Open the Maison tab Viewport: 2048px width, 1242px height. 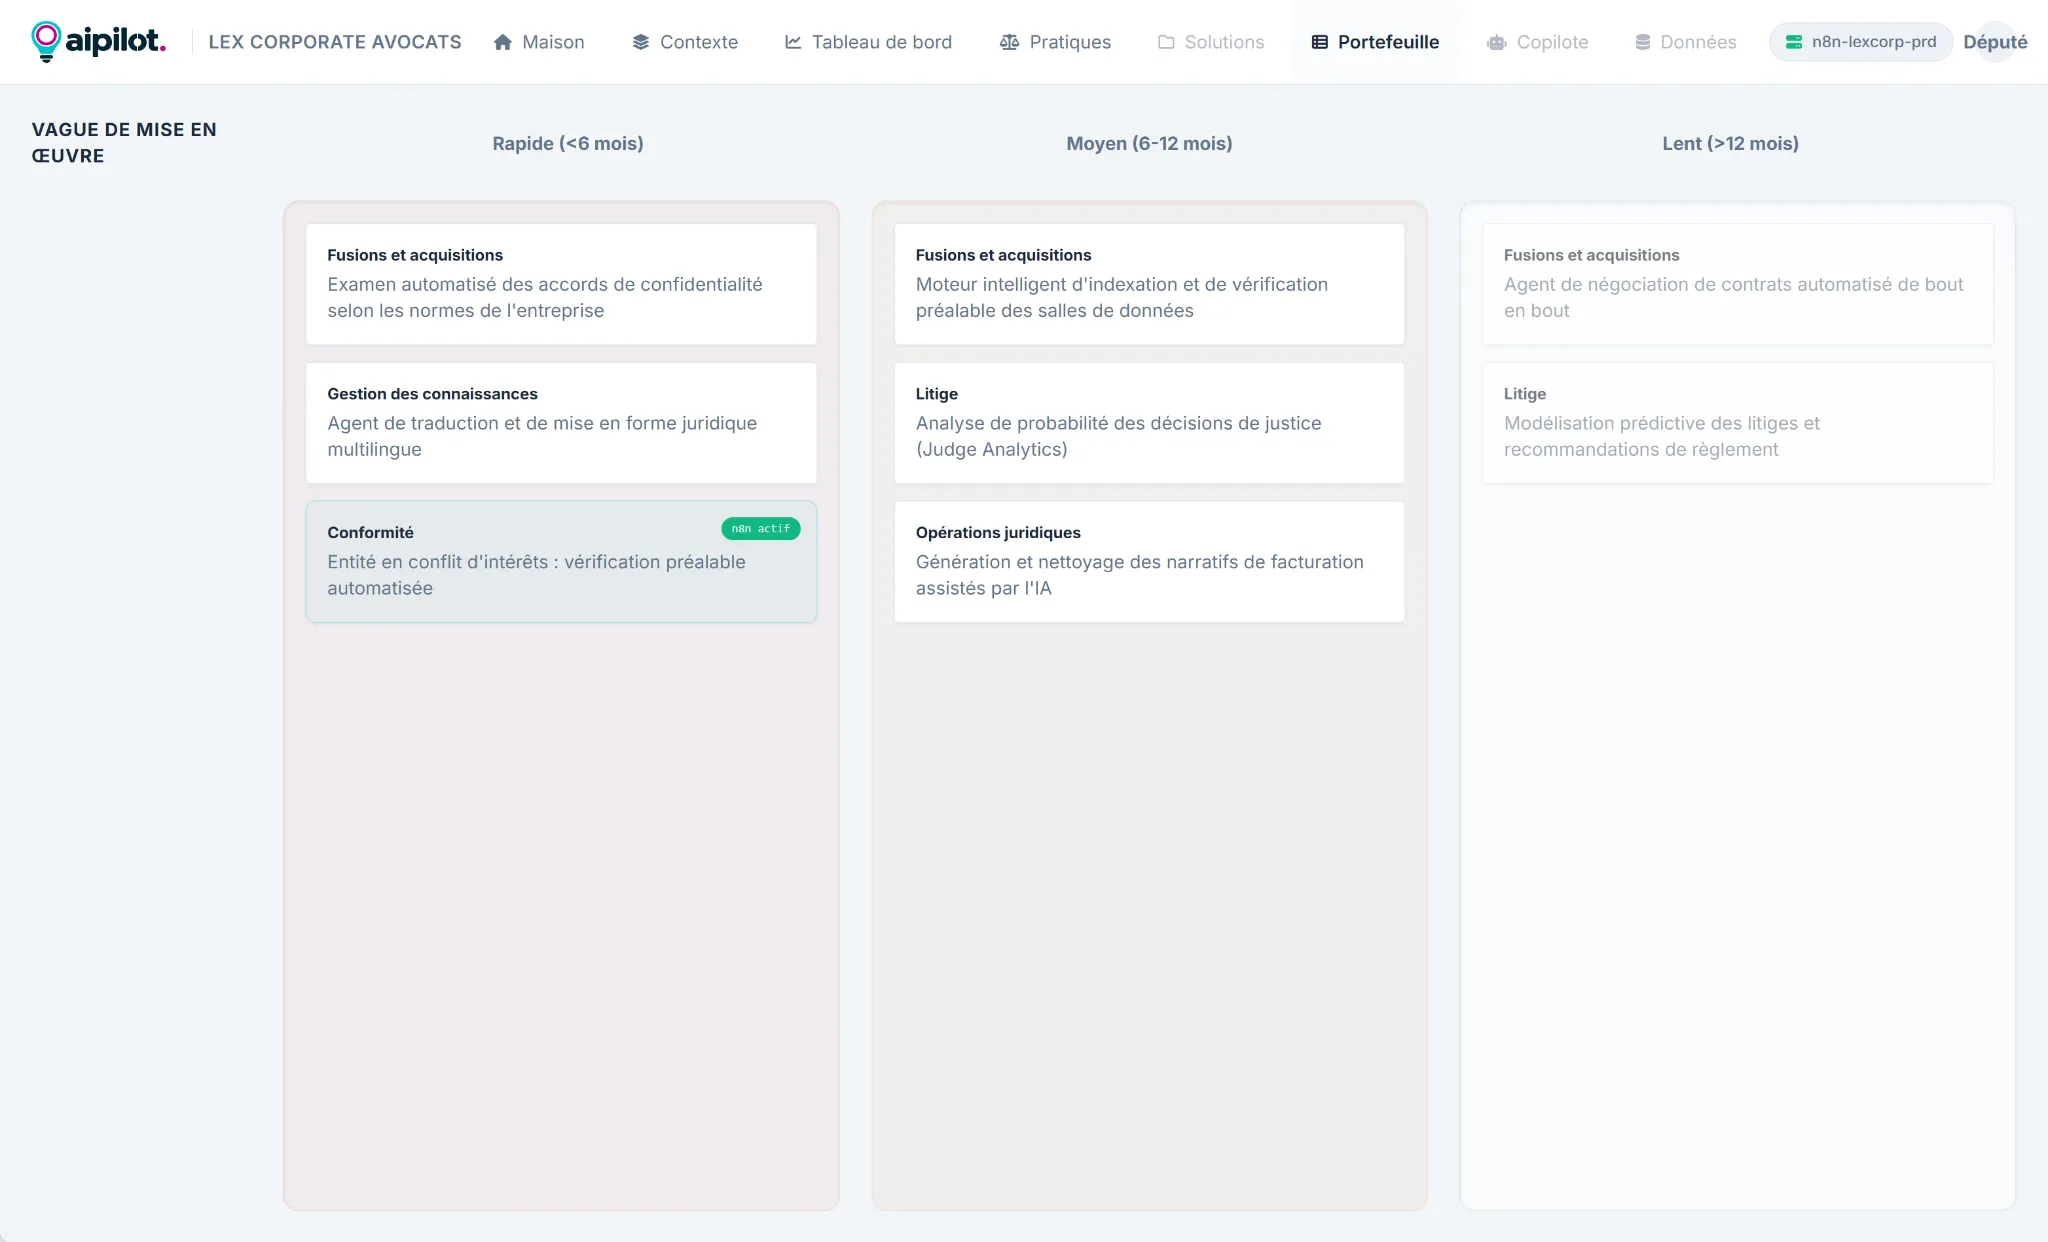539,42
